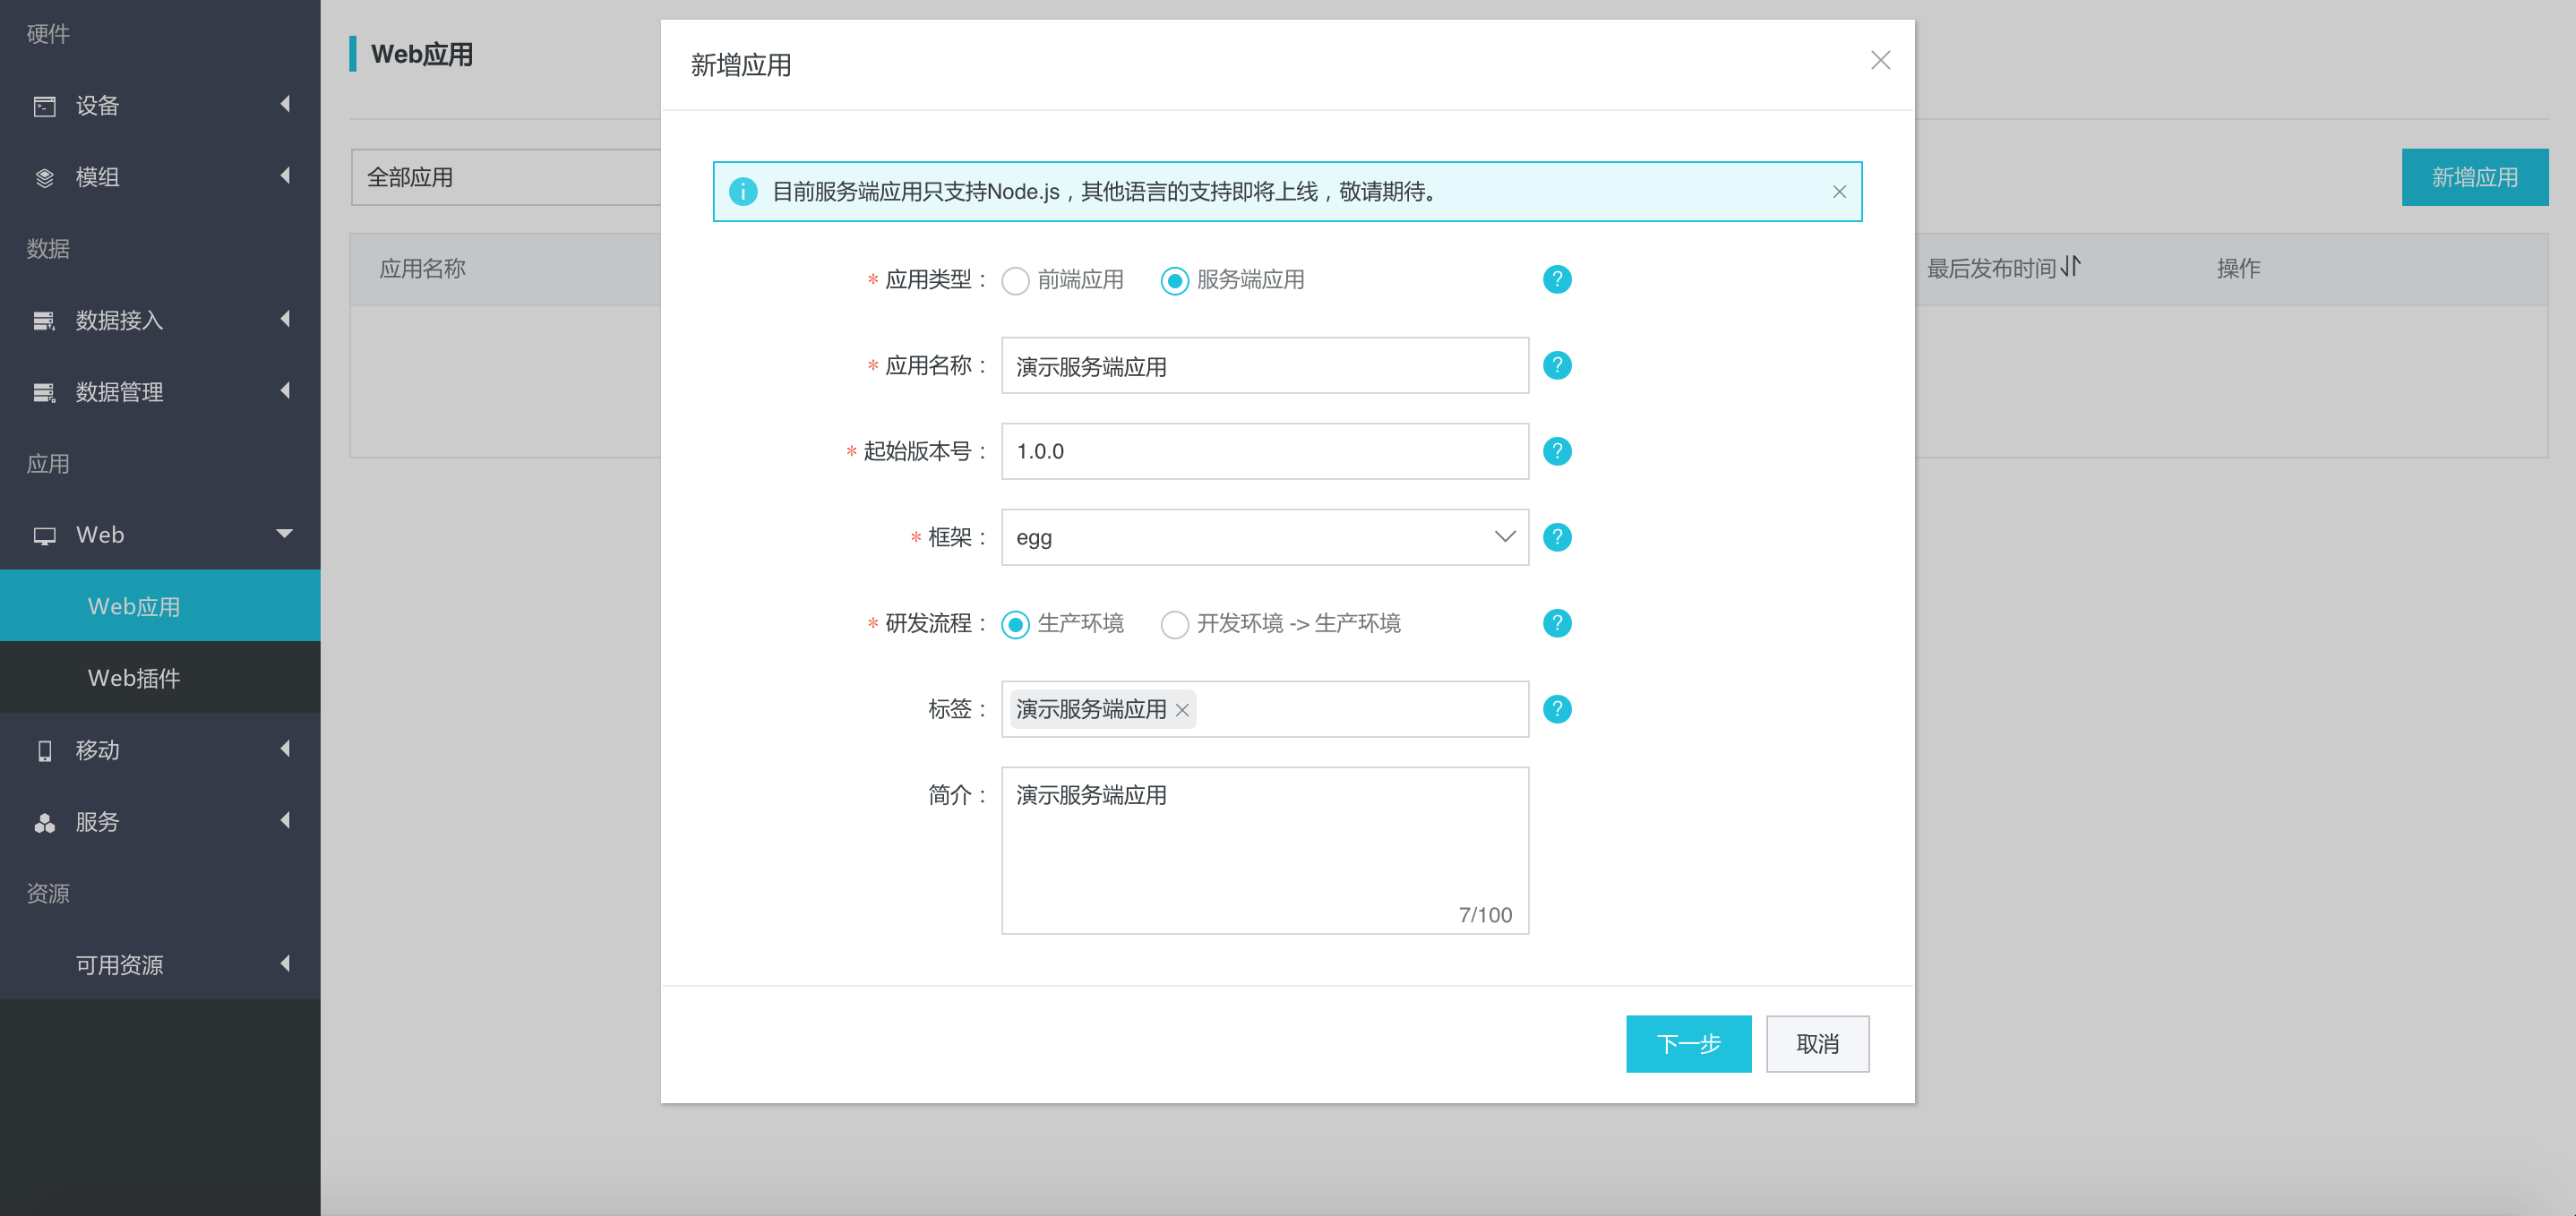
Task: Dismiss the Node.js info banner
Action: tap(1838, 191)
